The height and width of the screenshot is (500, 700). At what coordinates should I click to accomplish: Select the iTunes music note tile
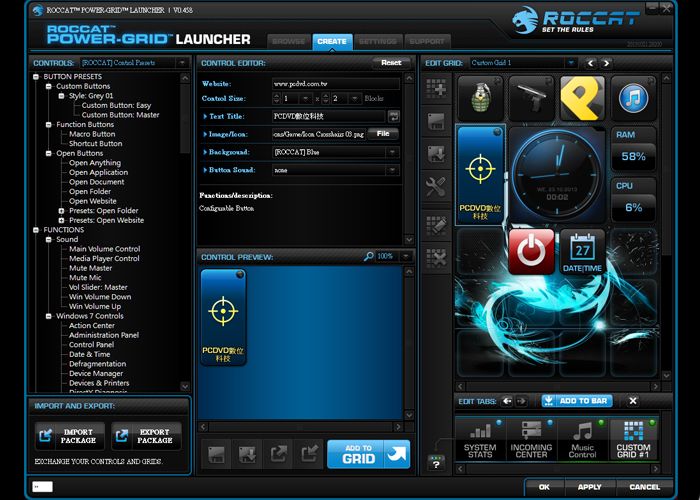pos(634,98)
